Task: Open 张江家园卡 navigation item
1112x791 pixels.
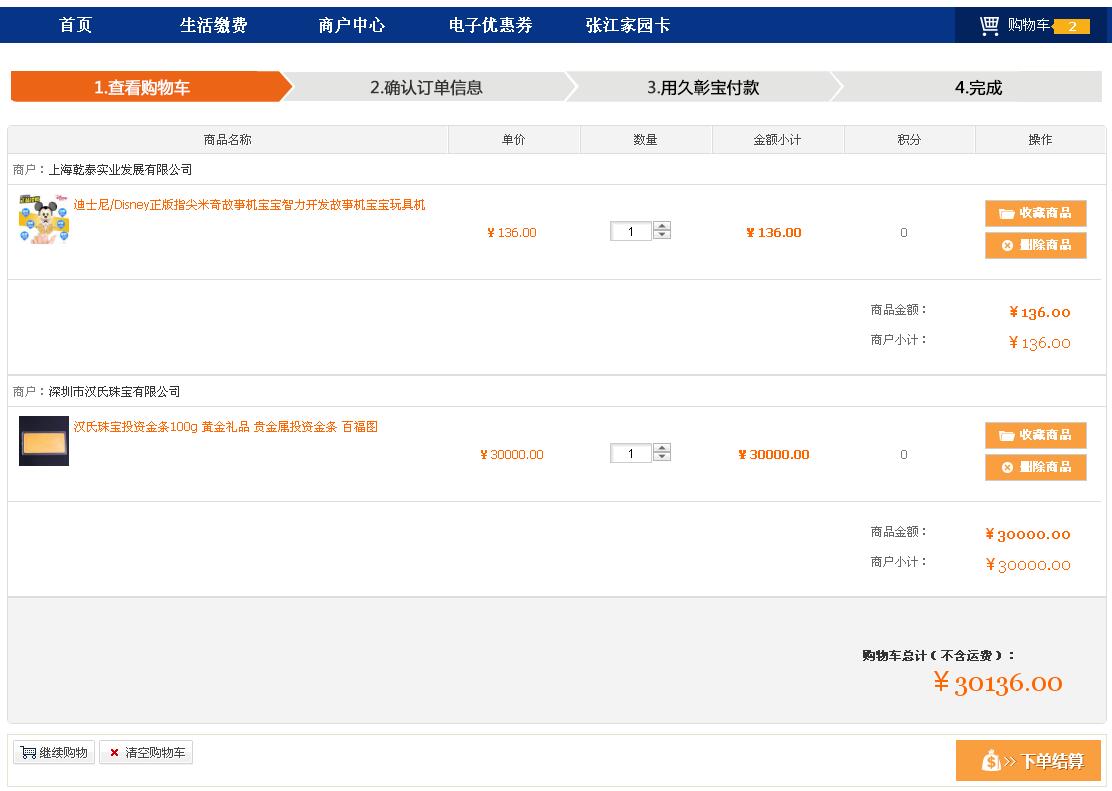Action: [x=628, y=26]
